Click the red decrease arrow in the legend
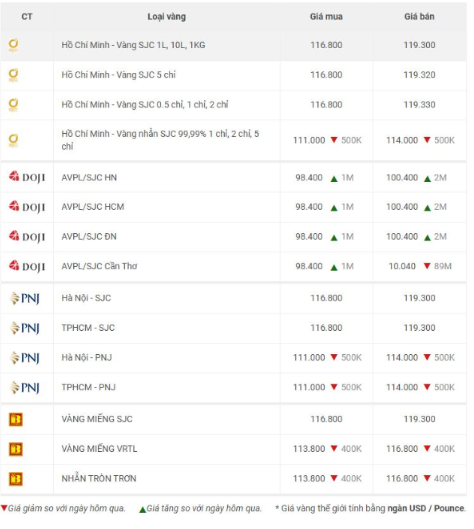The image size is (474, 529). pos(4,508)
